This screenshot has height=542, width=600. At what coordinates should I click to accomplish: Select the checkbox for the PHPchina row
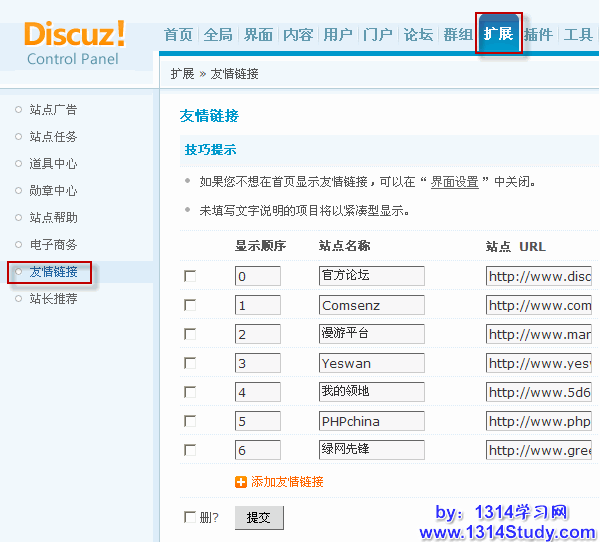coord(190,421)
